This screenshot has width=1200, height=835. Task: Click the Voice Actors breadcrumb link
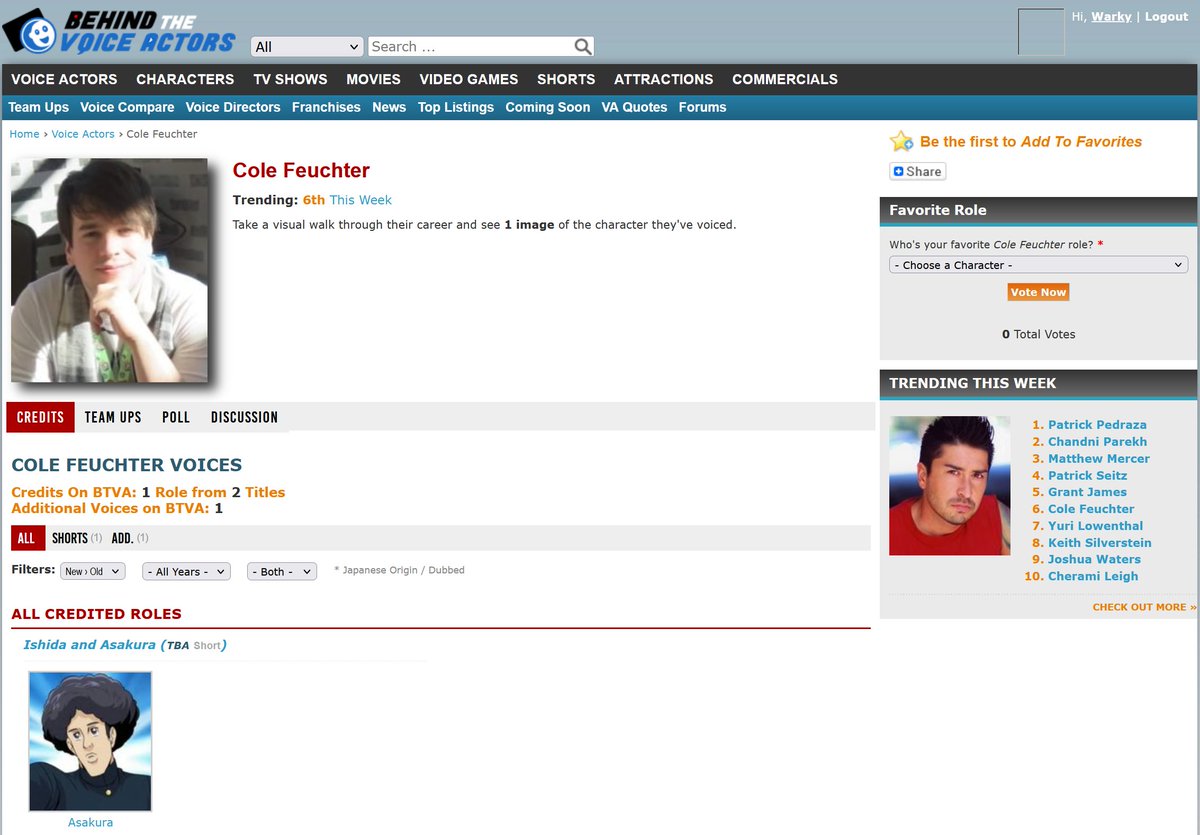click(x=83, y=134)
